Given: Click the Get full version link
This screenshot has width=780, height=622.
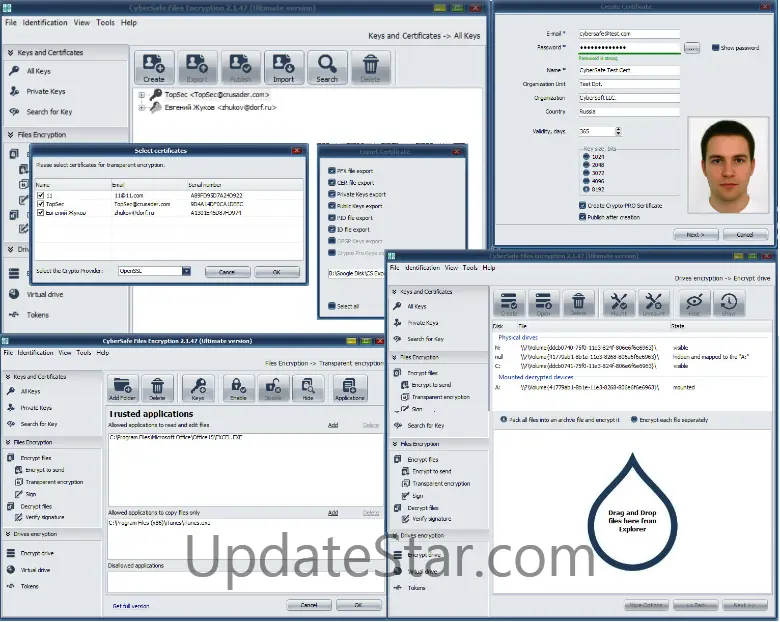Looking at the screenshot, I should [131, 606].
